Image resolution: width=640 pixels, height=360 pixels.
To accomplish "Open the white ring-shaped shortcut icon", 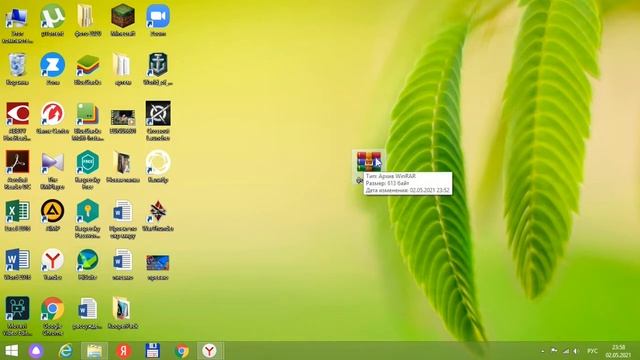I will [x=158, y=162].
